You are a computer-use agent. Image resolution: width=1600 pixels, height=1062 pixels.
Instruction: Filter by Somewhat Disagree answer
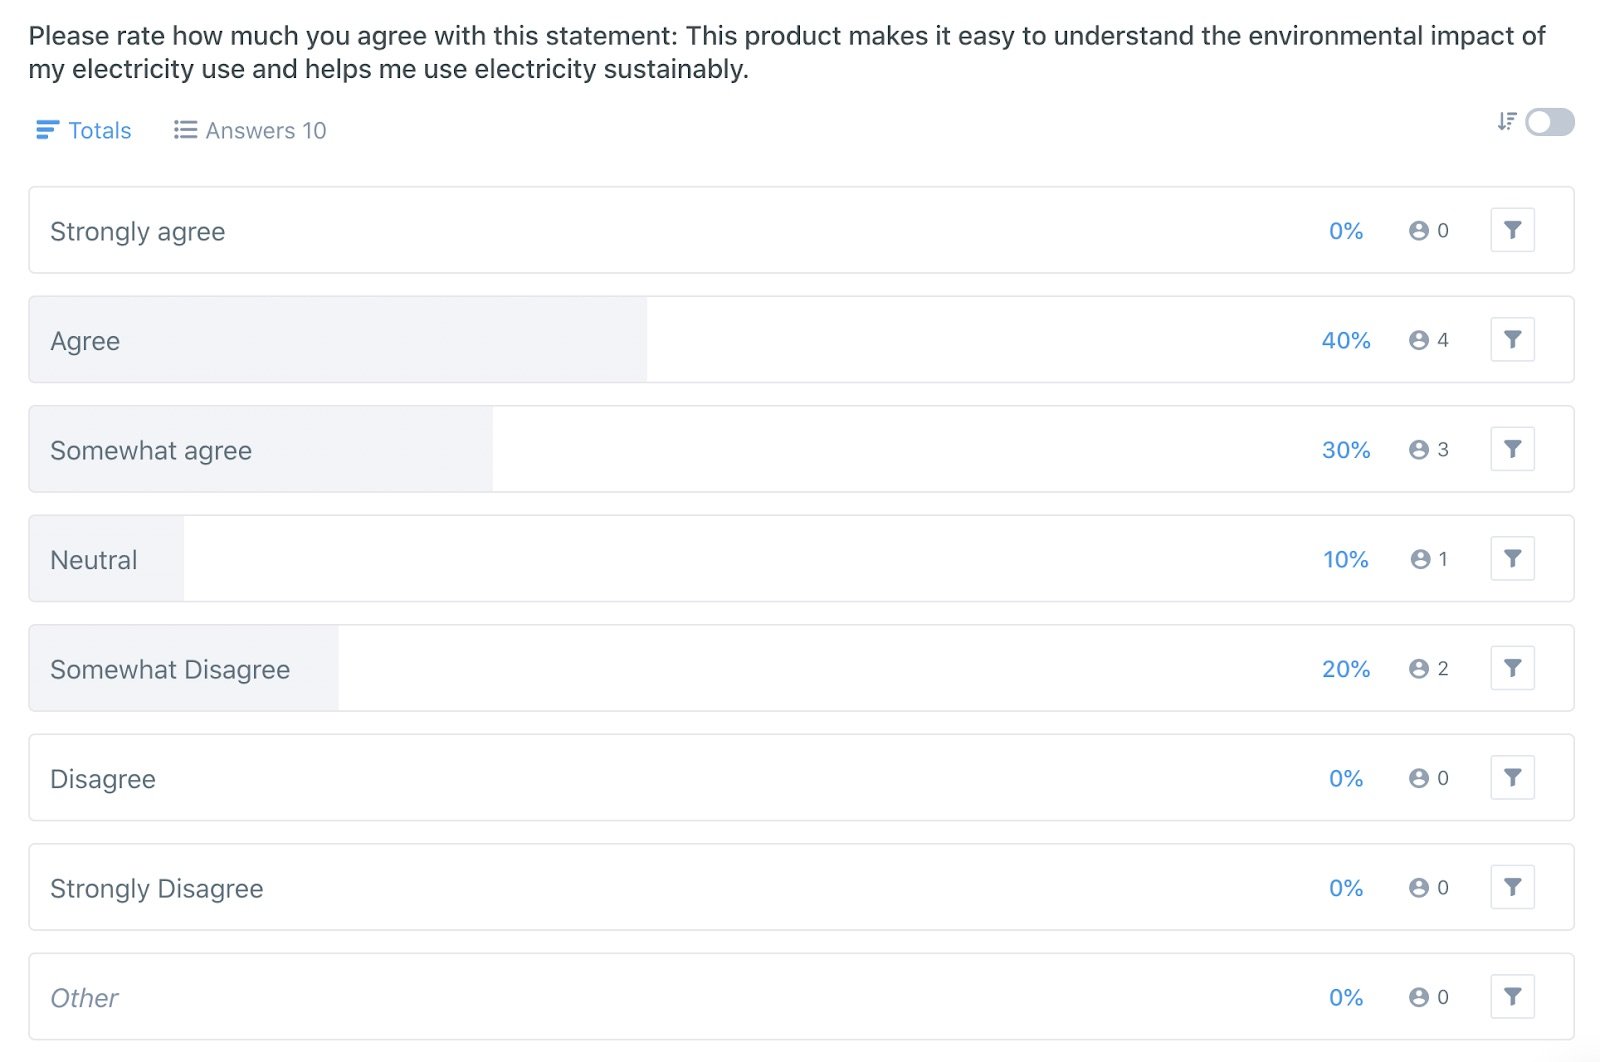(1512, 668)
